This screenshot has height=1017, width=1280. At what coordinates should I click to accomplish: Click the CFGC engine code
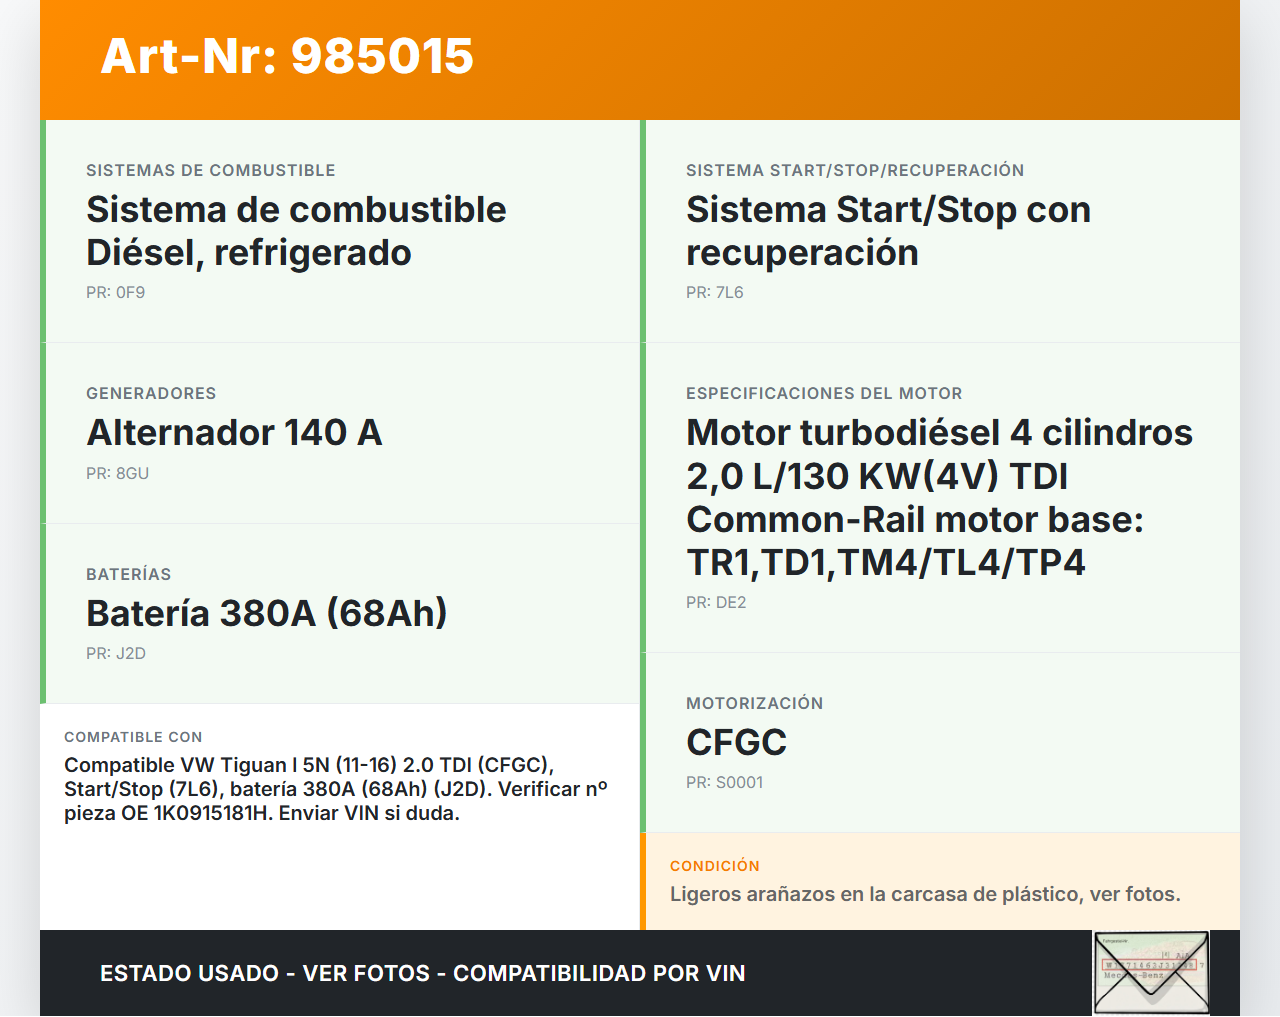point(736,743)
